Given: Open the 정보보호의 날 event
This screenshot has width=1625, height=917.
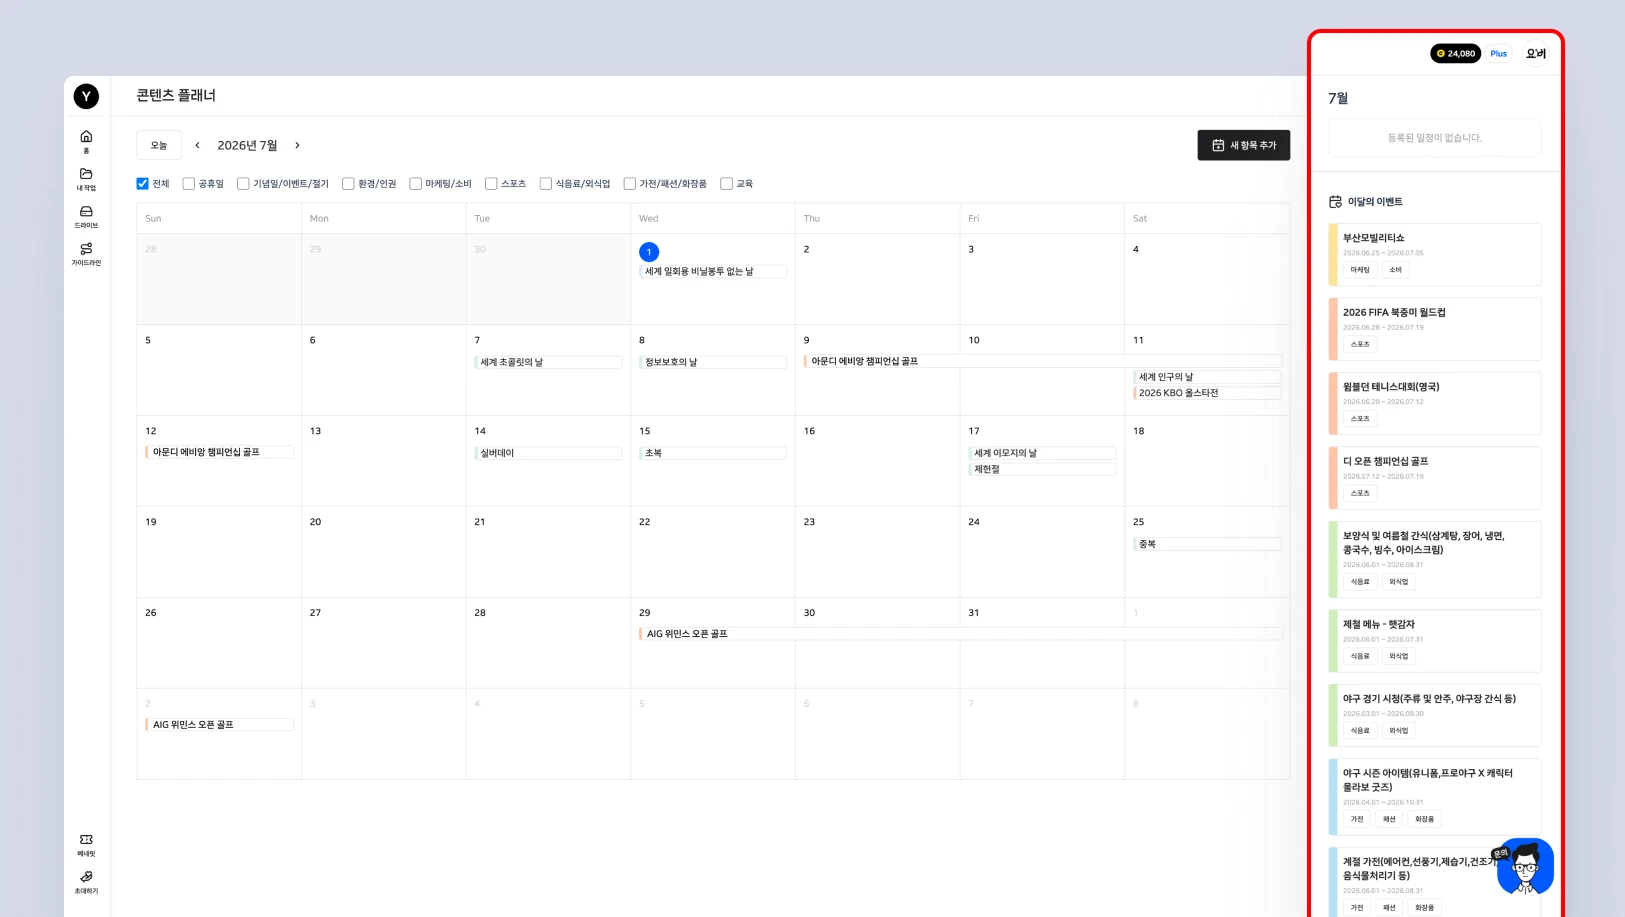Looking at the screenshot, I should click(x=712, y=362).
